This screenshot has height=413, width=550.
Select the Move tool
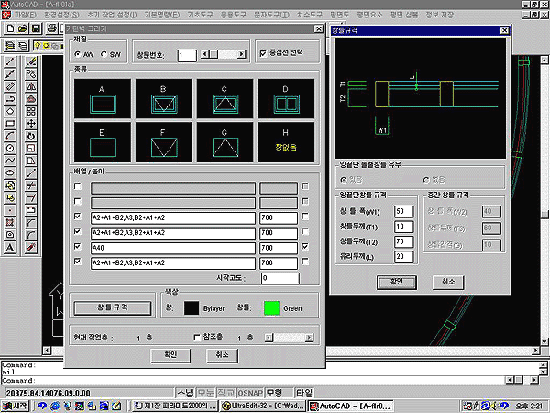[x=31, y=124]
